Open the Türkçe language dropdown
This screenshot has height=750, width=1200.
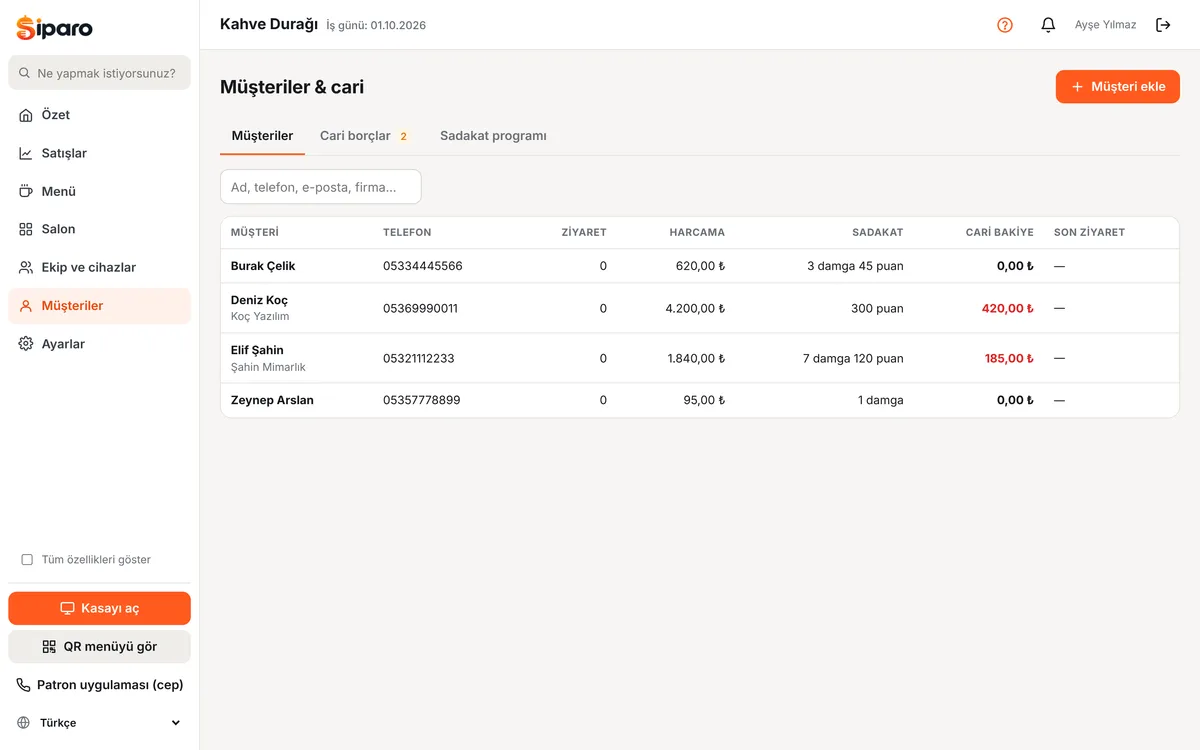[x=99, y=723]
